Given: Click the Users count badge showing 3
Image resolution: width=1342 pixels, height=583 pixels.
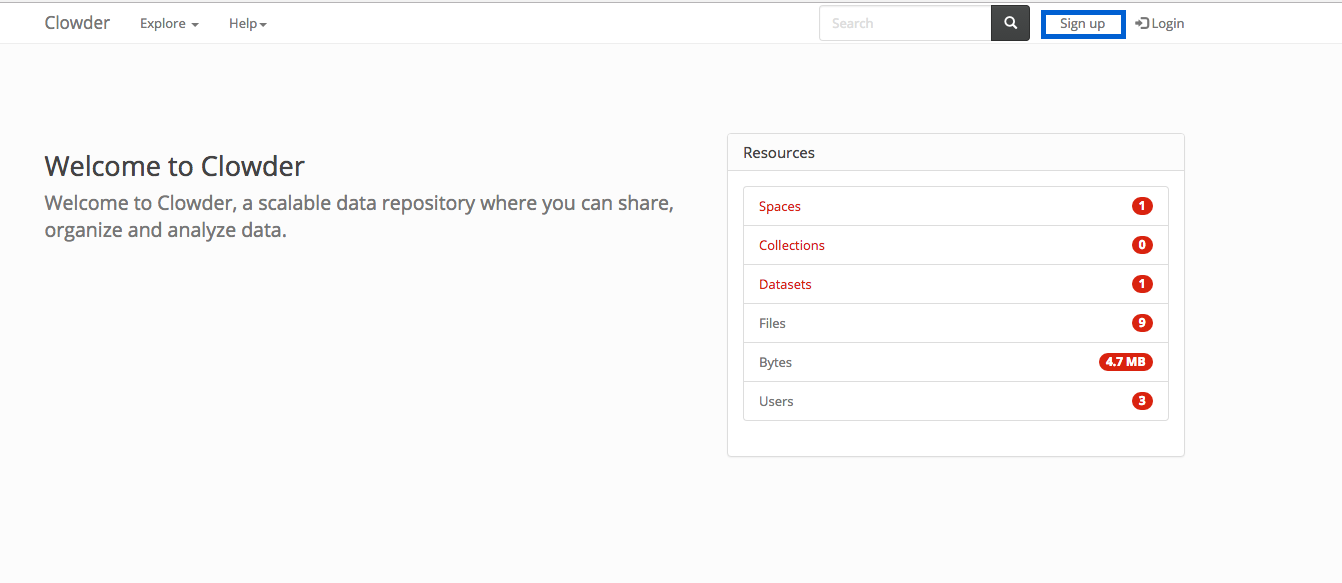Looking at the screenshot, I should (1142, 401).
